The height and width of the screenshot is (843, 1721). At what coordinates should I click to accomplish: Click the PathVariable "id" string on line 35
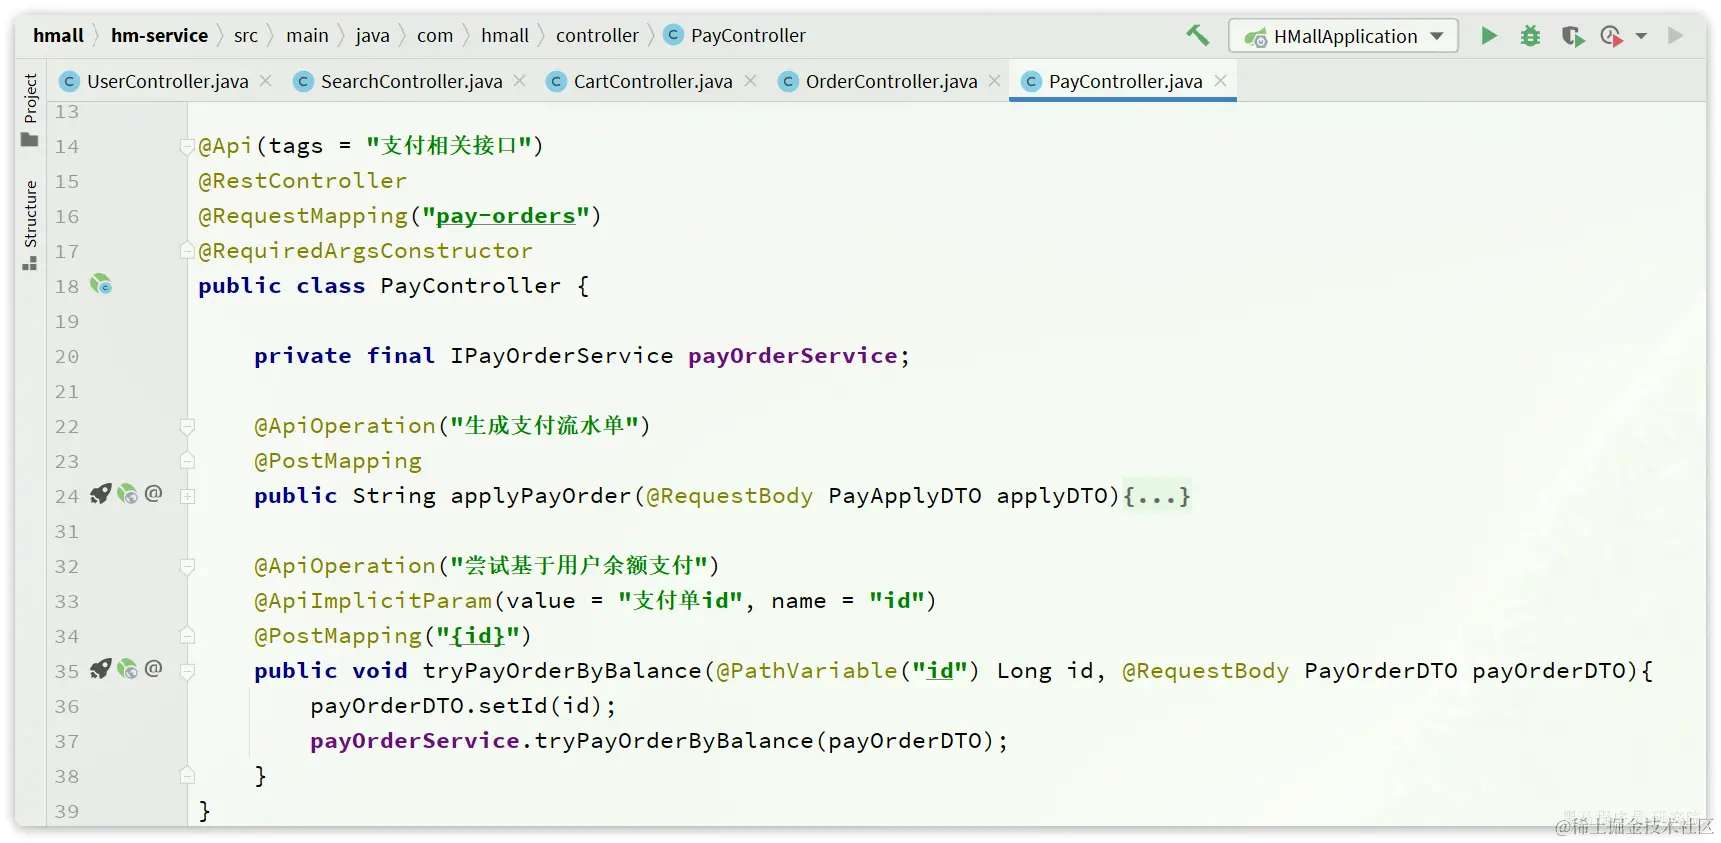pyautogui.click(x=939, y=671)
